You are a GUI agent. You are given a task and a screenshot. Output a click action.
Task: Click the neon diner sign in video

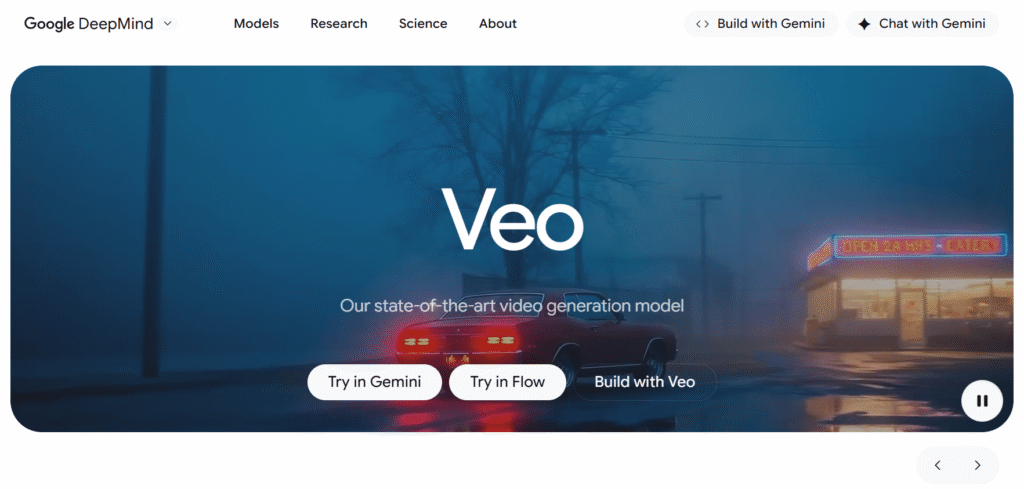click(908, 248)
